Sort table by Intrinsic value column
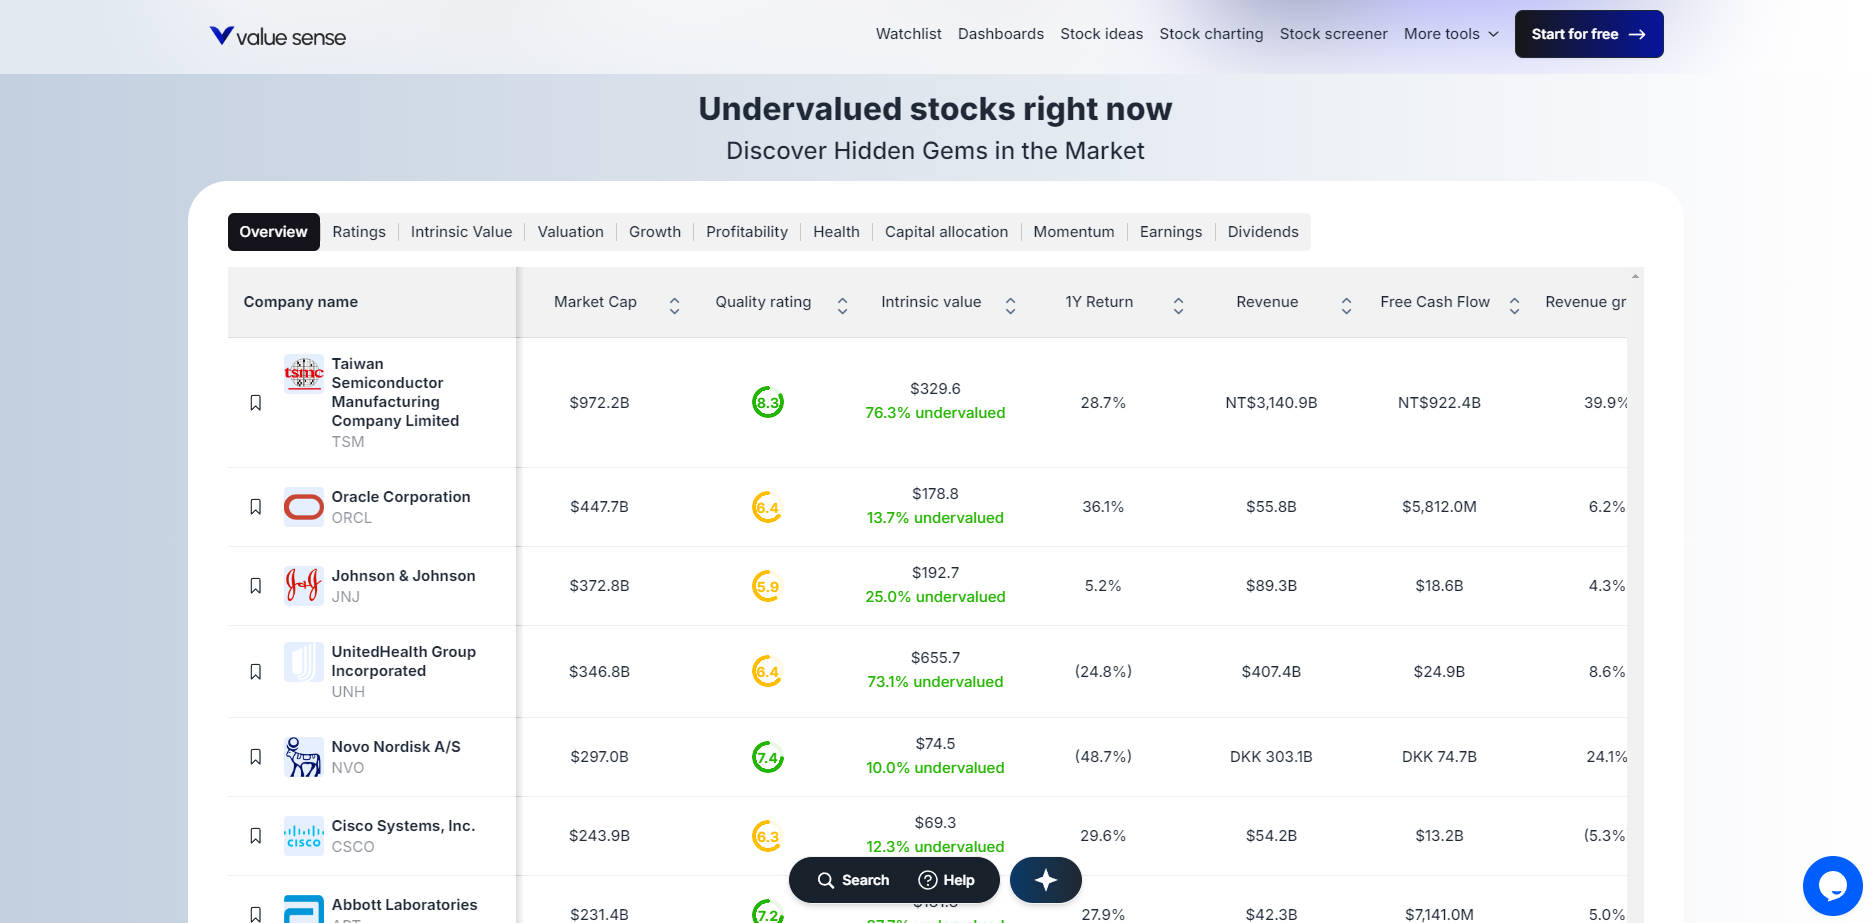Viewport: 1873px width, 923px height. coord(1010,306)
